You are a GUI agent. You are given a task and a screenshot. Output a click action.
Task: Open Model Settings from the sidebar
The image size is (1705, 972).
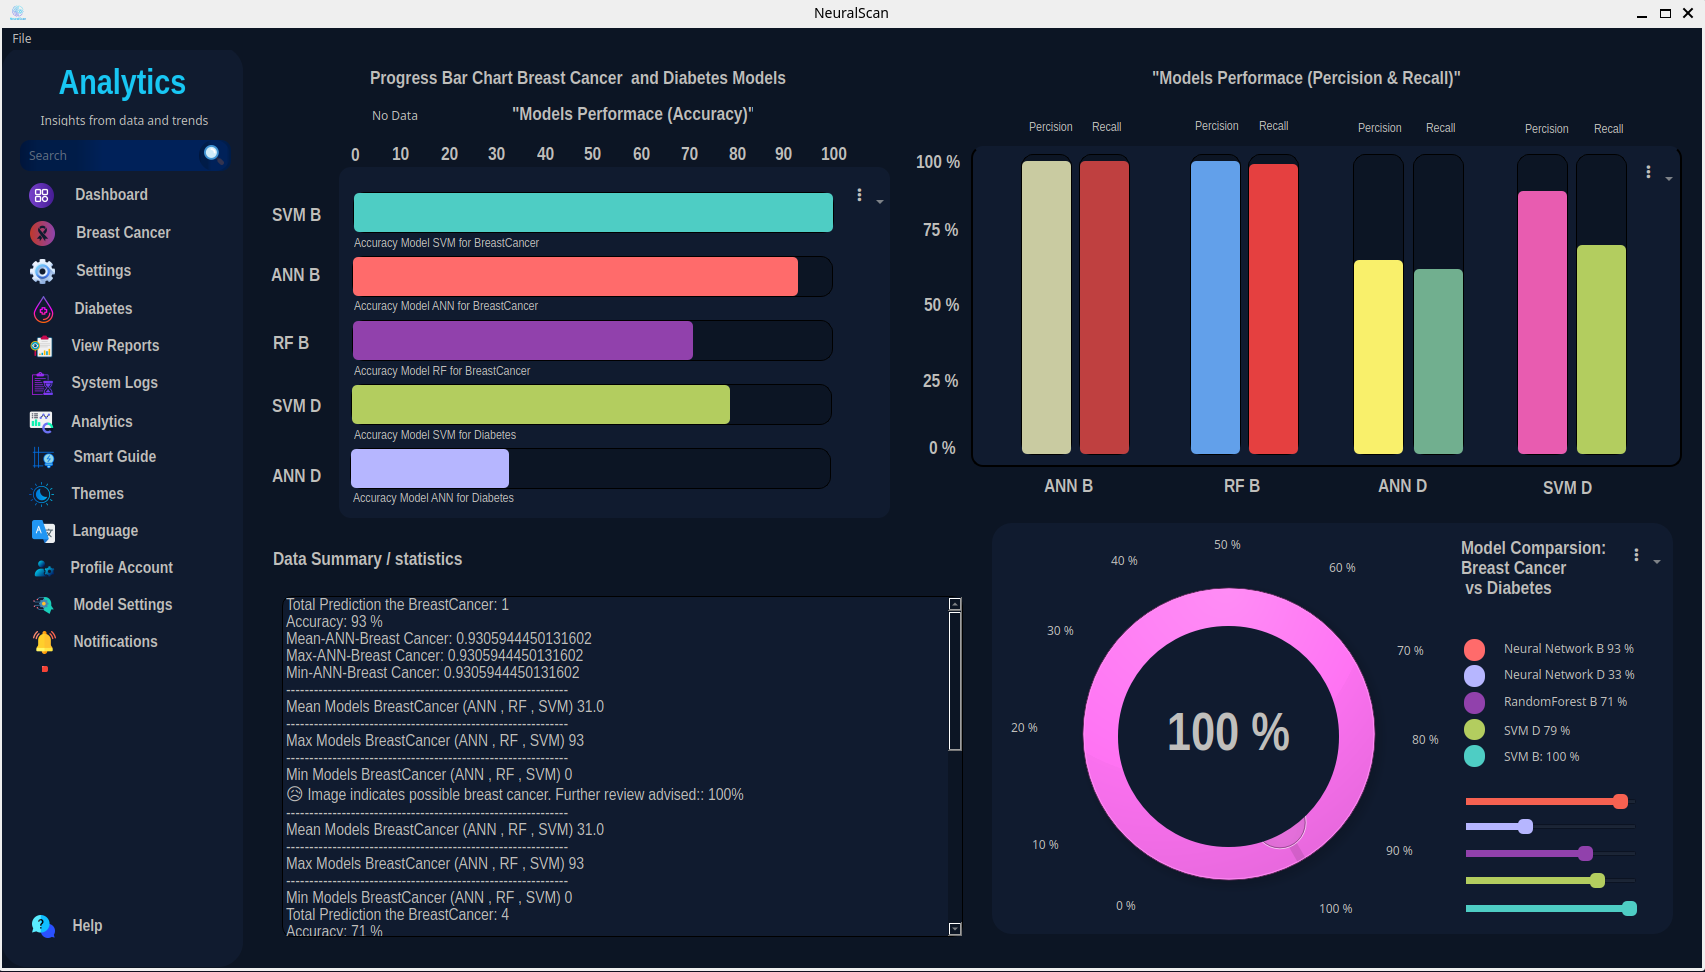pyautogui.click(x=122, y=605)
